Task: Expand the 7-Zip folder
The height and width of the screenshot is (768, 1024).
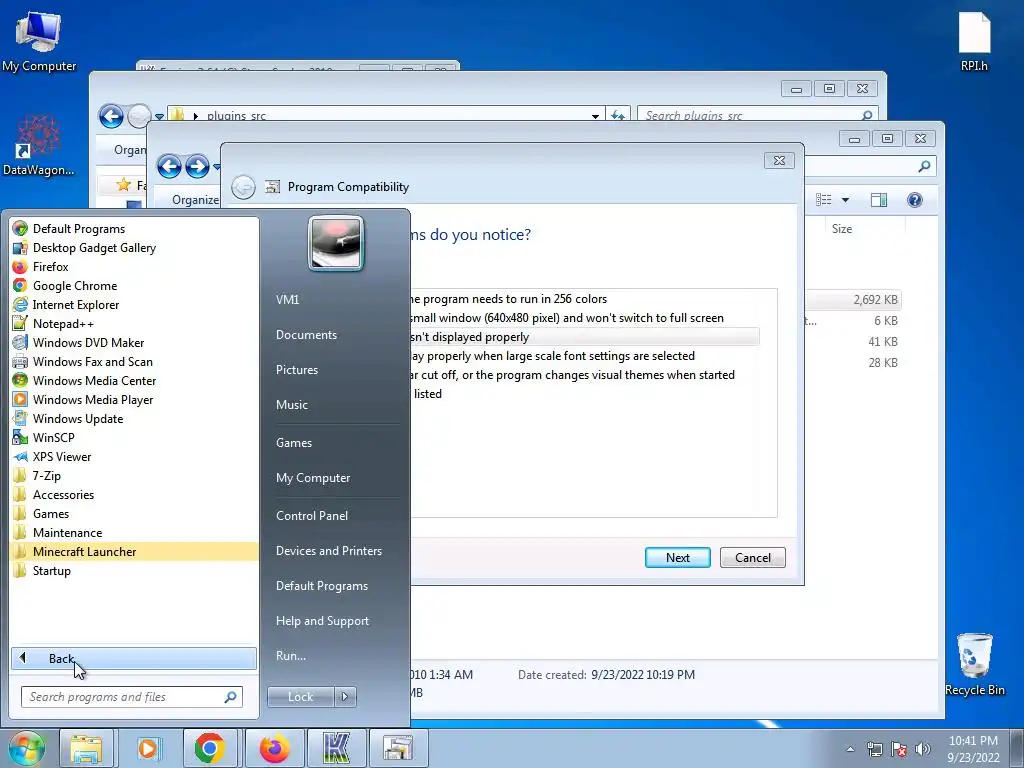Action: [x=46, y=475]
